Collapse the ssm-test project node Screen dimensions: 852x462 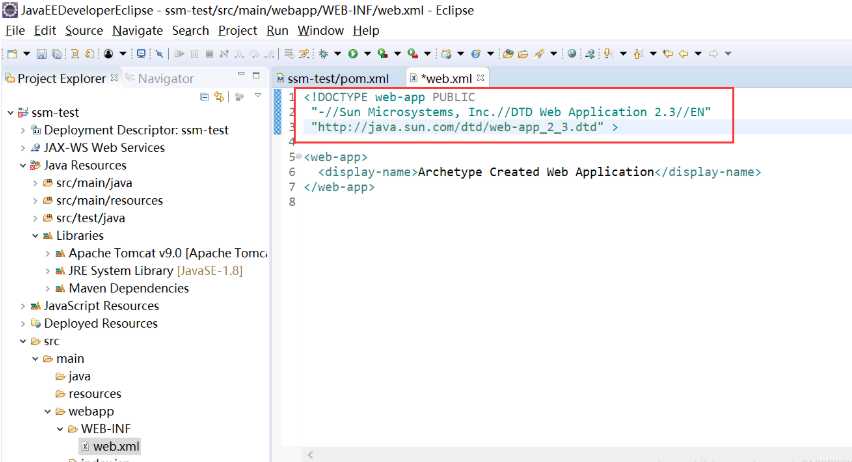tap(10, 113)
